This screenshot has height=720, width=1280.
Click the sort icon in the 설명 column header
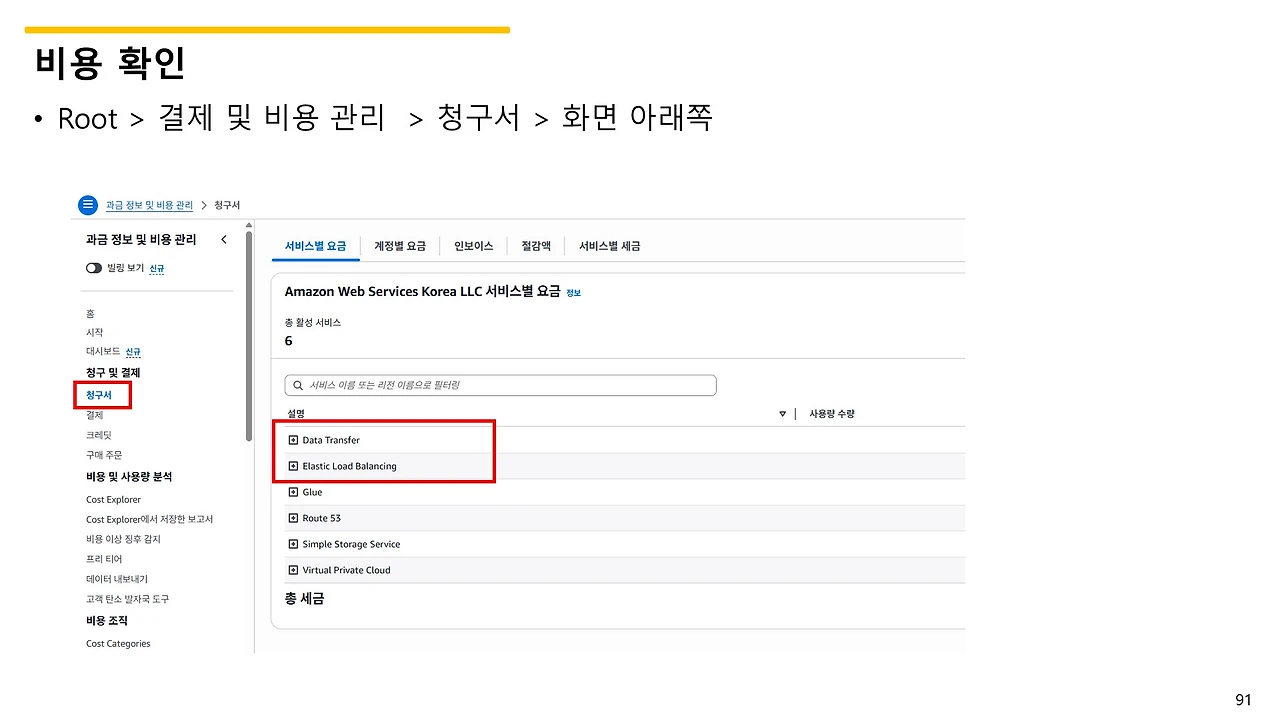(783, 413)
